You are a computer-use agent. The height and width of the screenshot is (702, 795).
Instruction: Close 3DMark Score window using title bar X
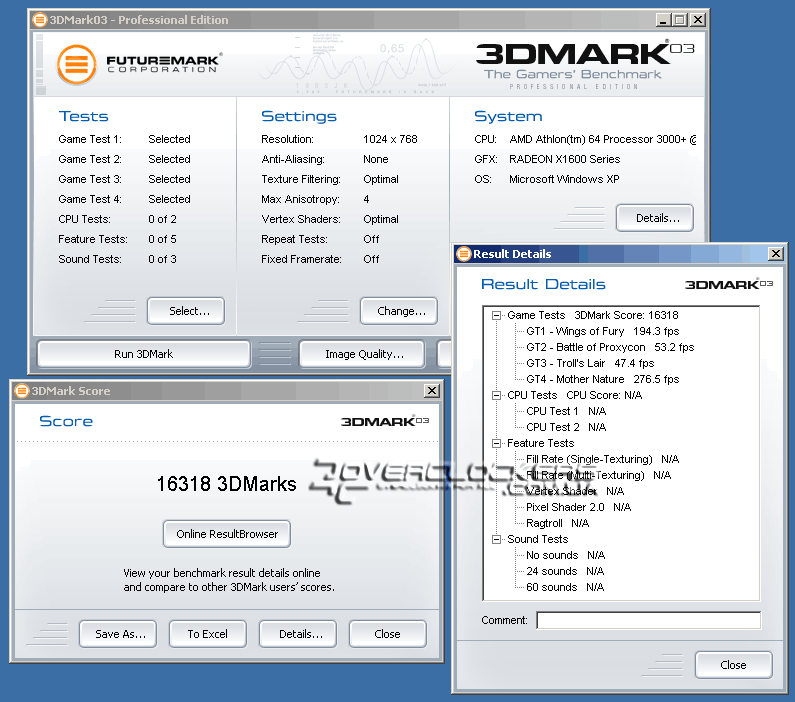click(x=431, y=391)
